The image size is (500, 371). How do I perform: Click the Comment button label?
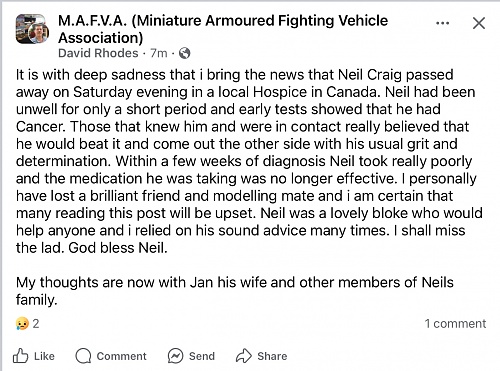point(121,356)
